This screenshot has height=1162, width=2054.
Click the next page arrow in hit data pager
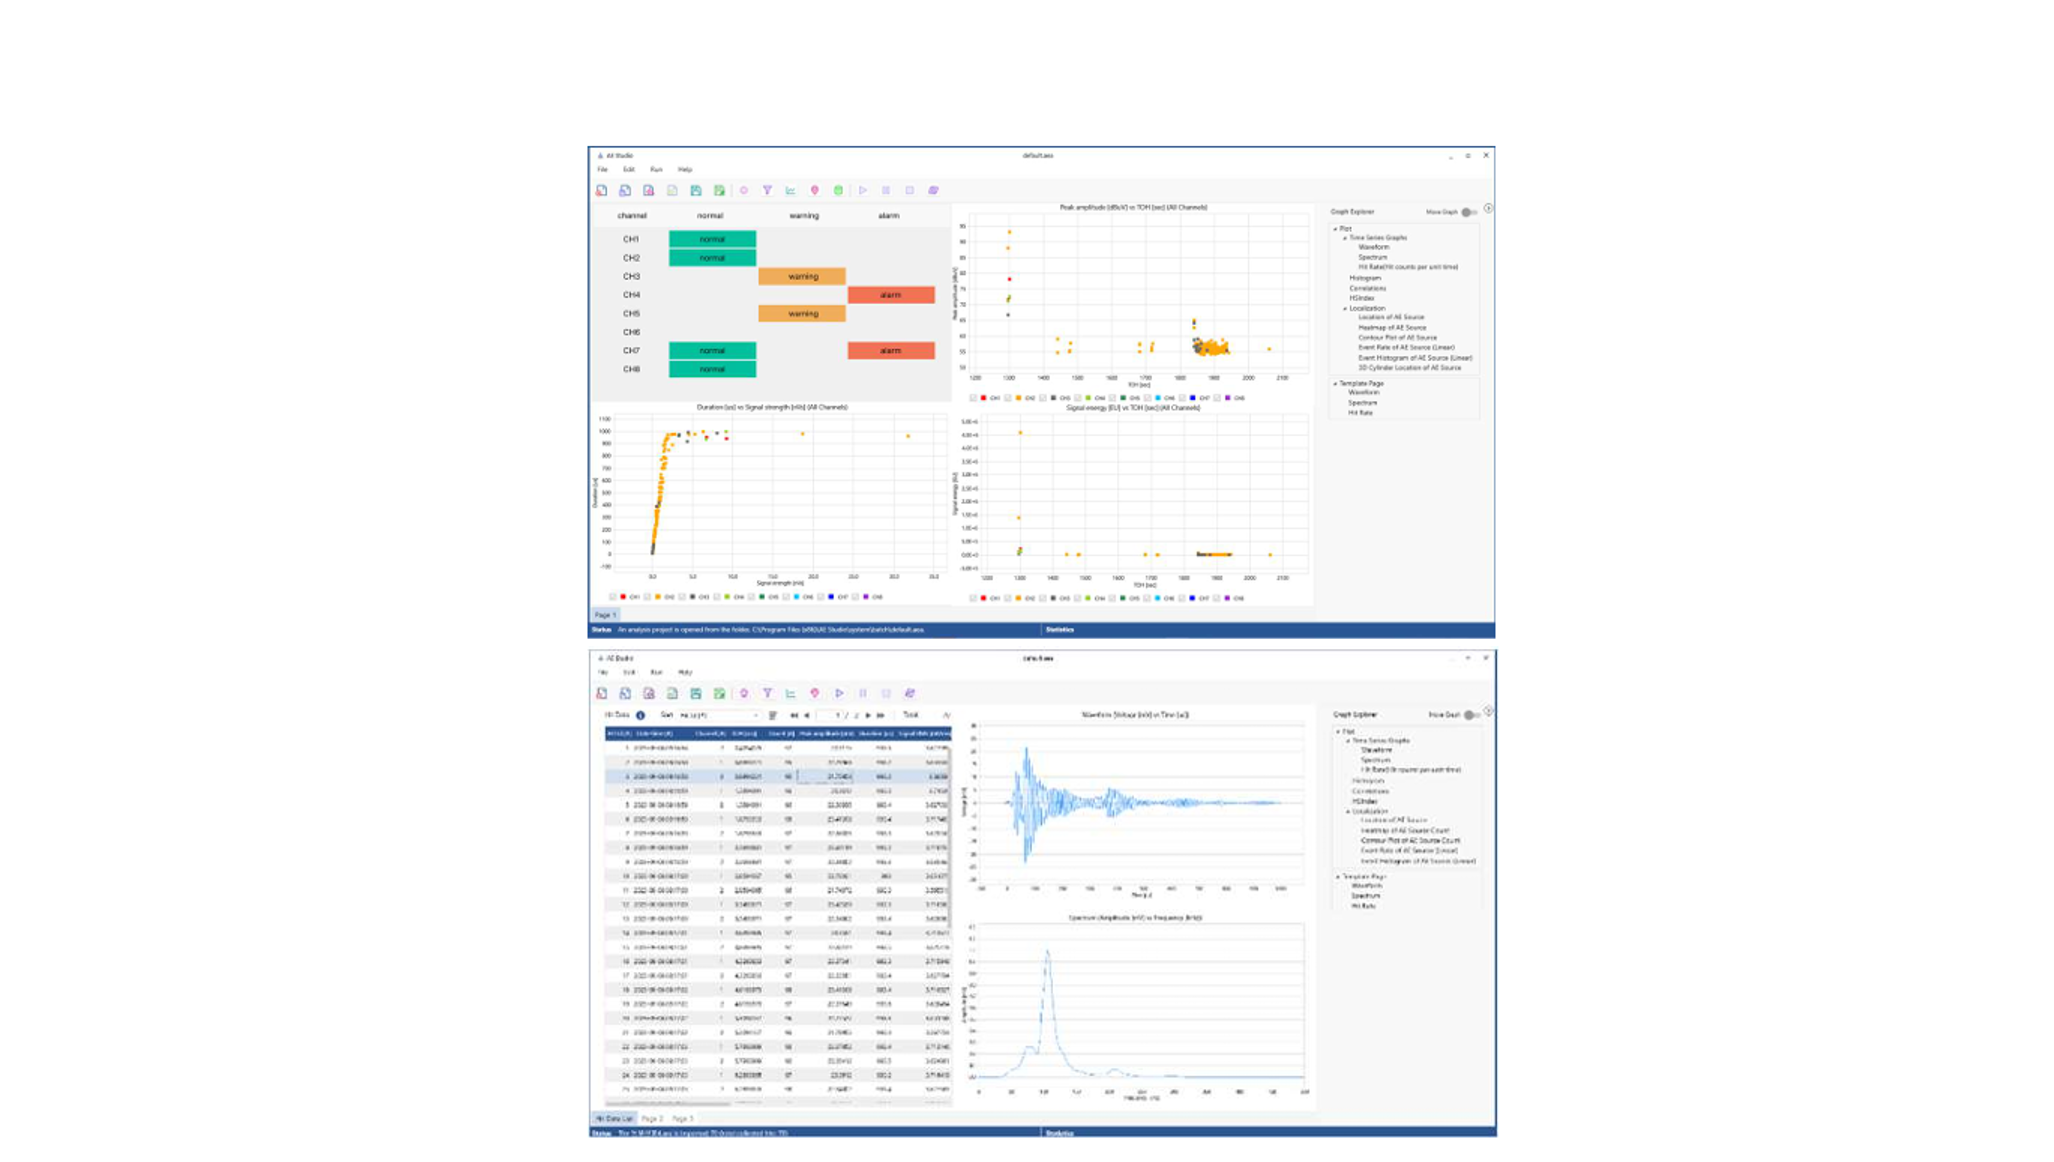[x=868, y=715]
